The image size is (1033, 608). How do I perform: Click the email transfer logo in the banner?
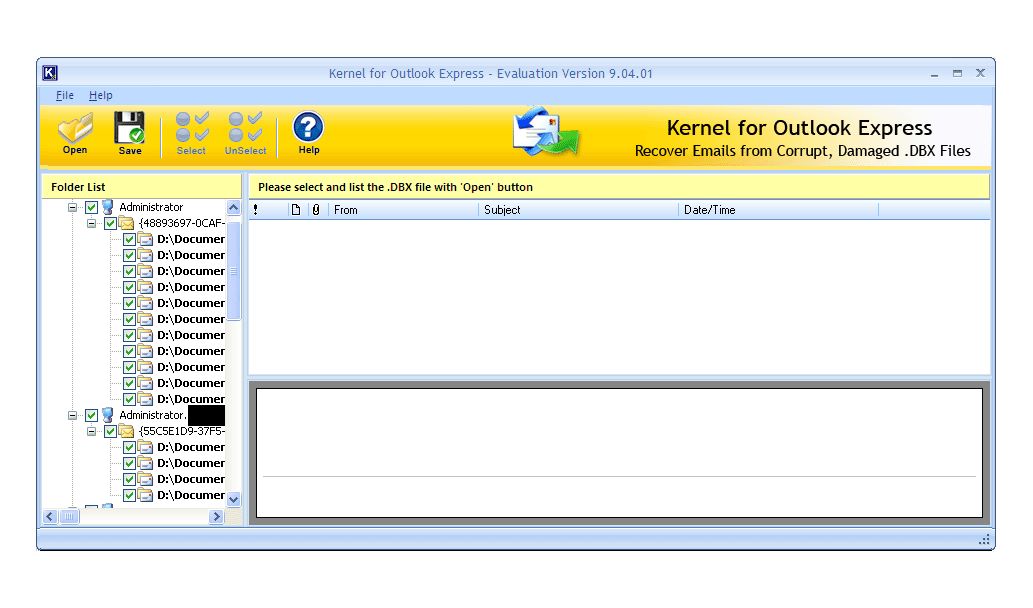tap(546, 132)
